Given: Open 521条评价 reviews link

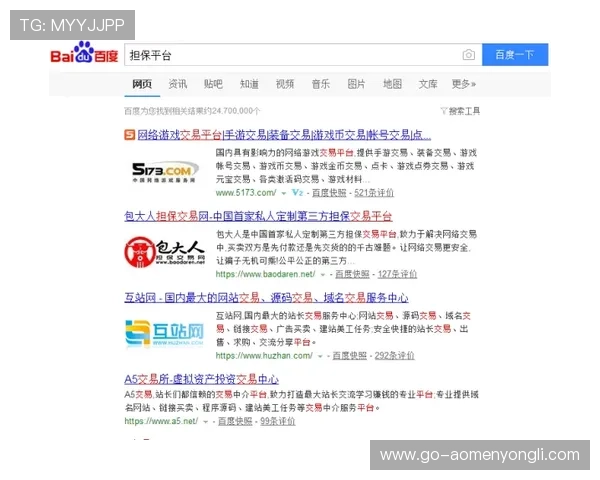Looking at the screenshot, I should coord(374,193).
